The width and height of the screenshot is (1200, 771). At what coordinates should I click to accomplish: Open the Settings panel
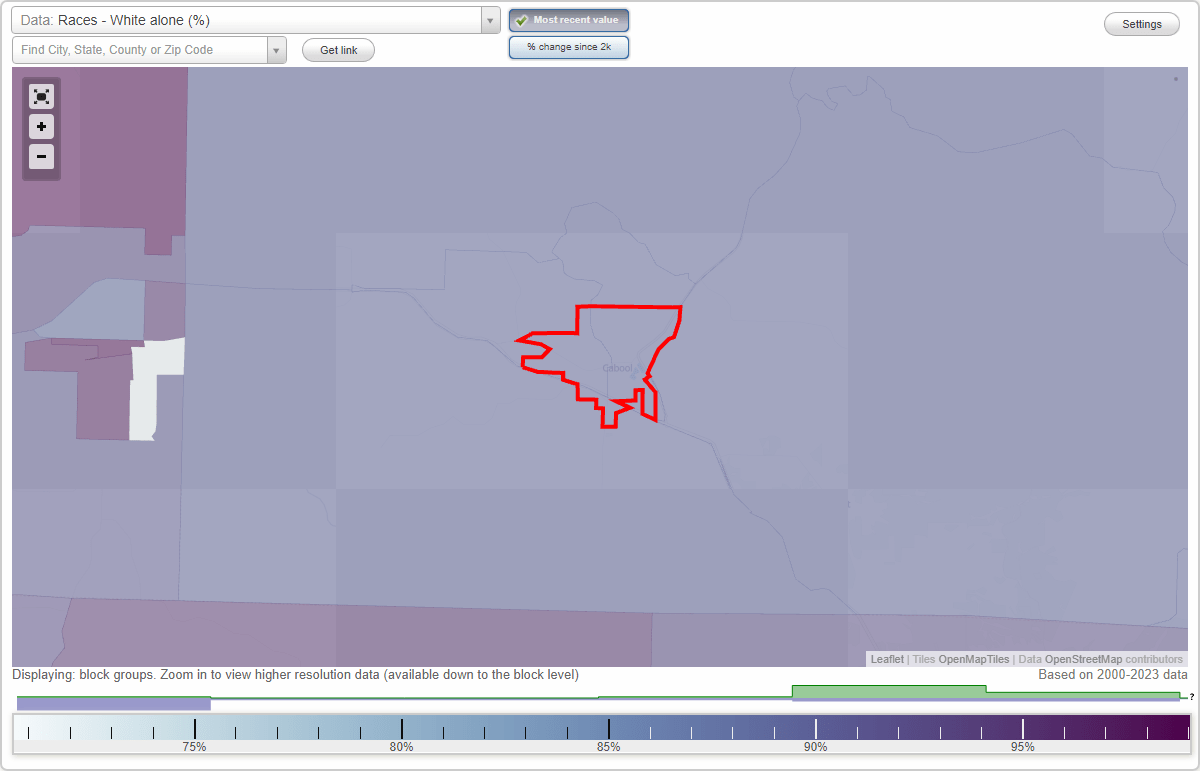[x=1141, y=23]
